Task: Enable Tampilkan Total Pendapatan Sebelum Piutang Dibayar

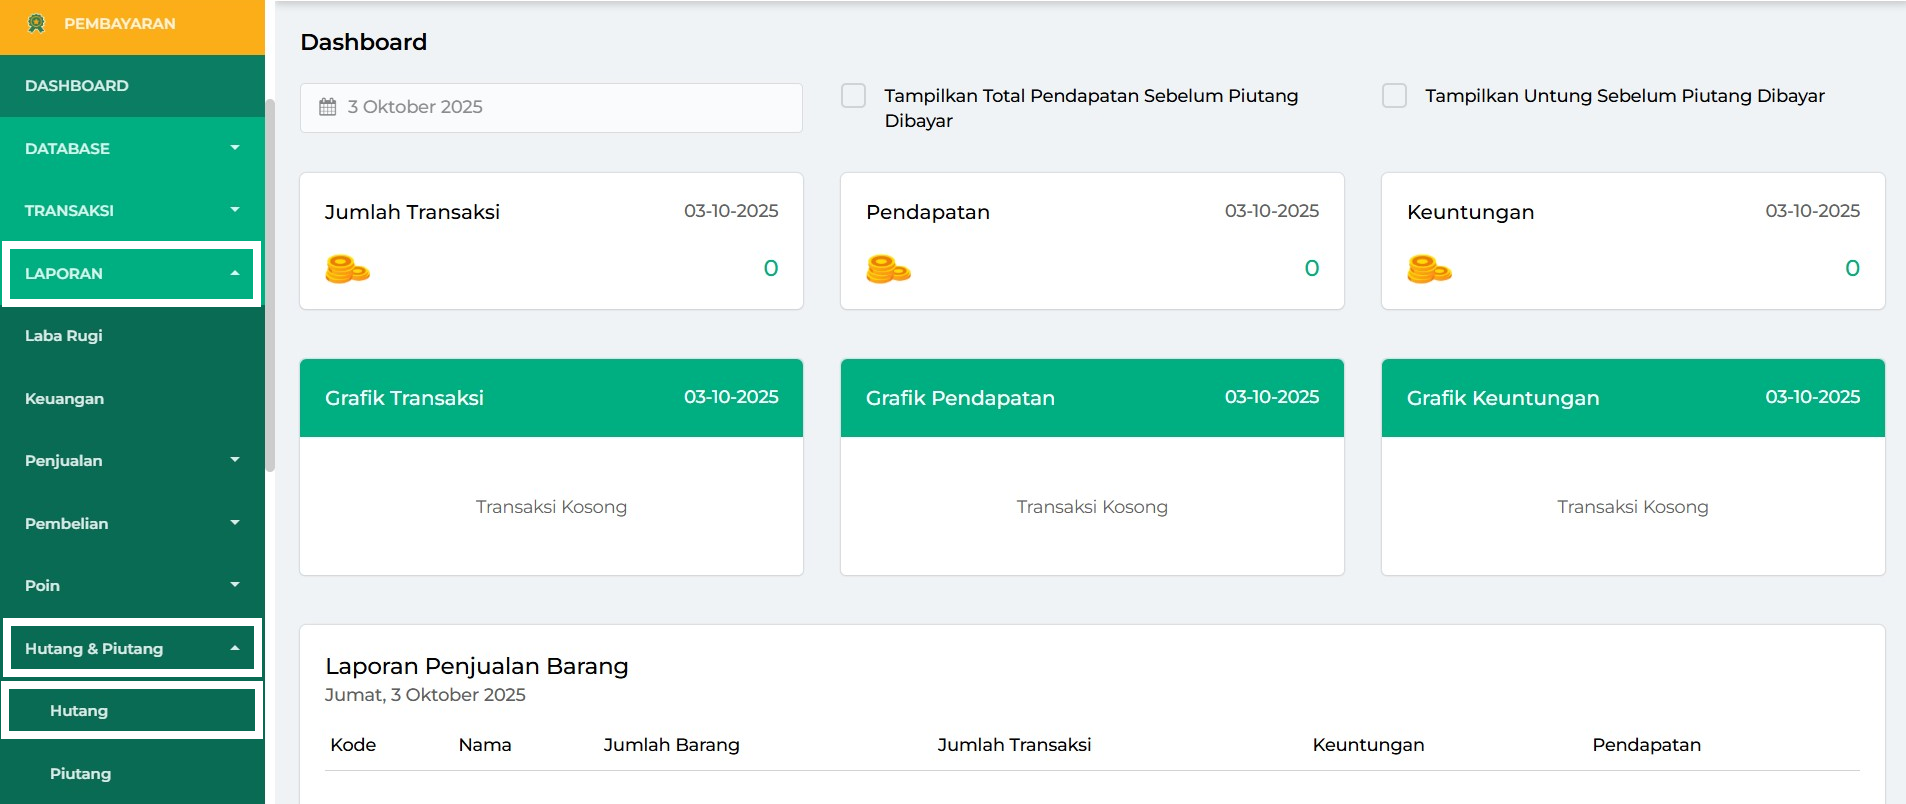Action: pyautogui.click(x=853, y=96)
